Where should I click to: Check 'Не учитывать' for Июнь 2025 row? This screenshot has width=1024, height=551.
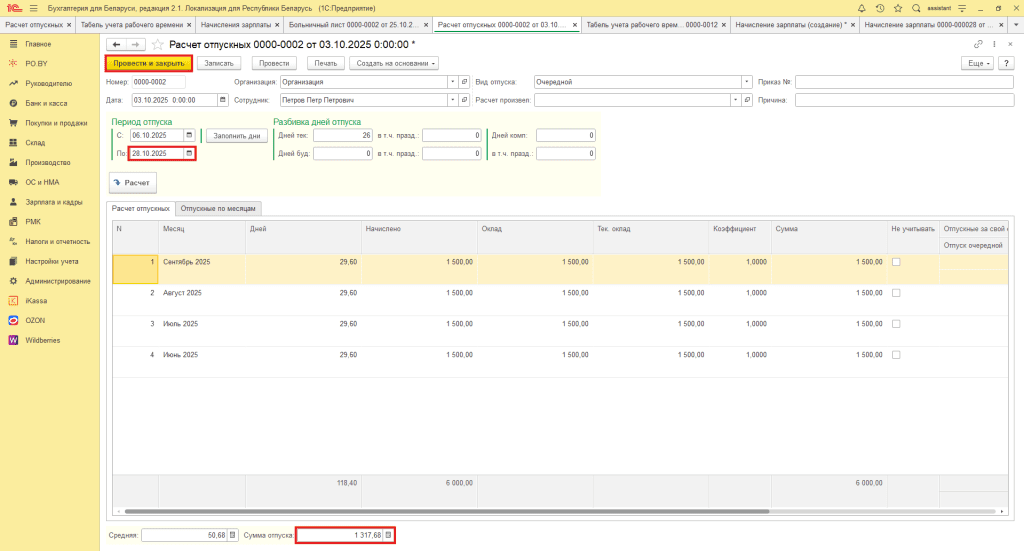(x=896, y=355)
